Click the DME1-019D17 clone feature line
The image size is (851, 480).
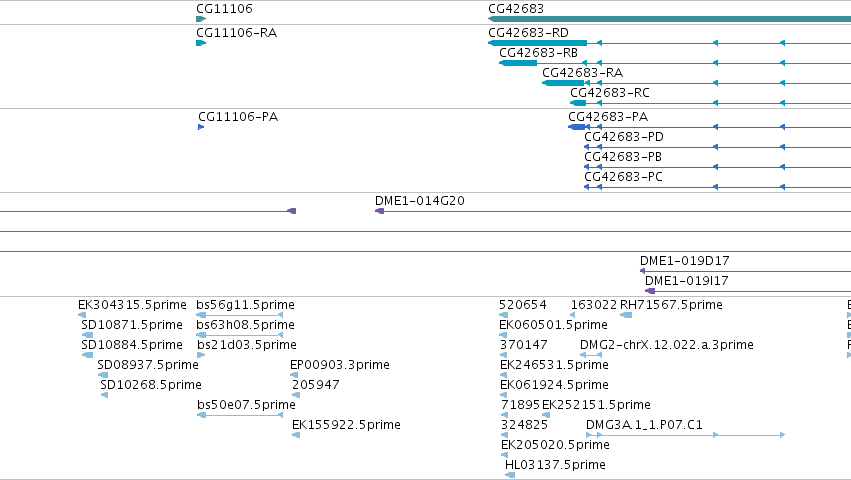[x=745, y=271]
